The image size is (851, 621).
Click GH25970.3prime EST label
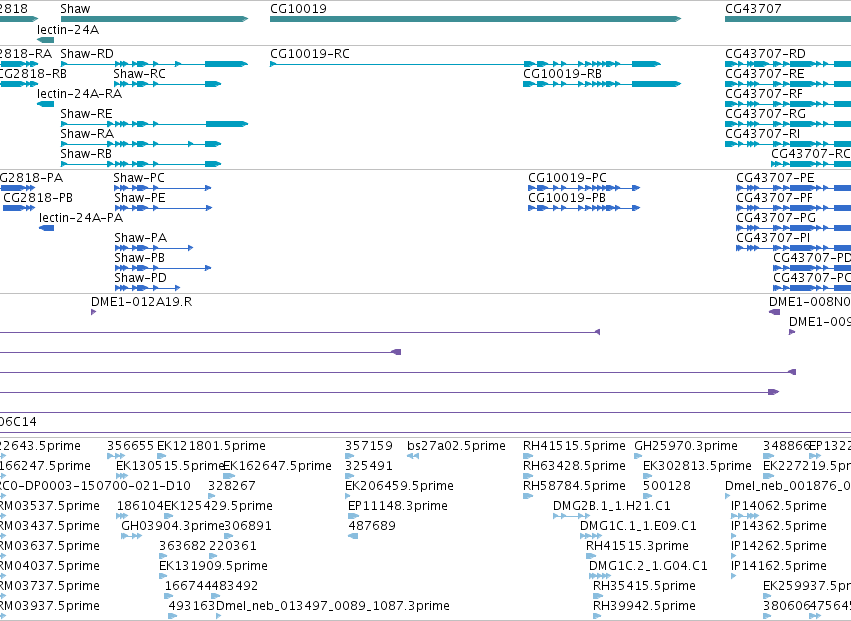tap(686, 446)
